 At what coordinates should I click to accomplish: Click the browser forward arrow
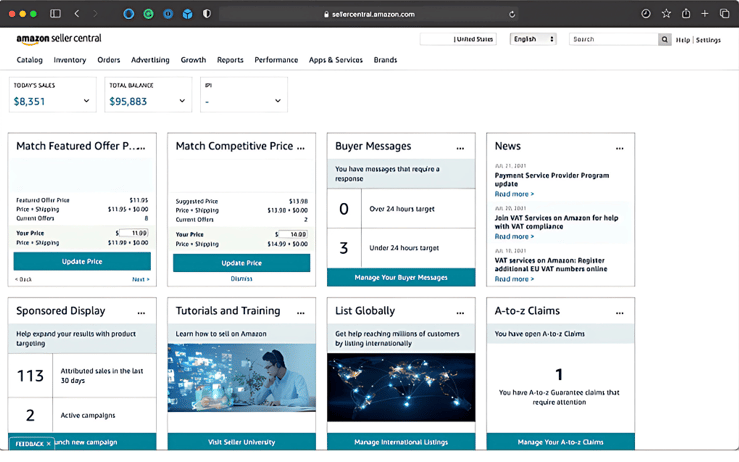(95, 14)
